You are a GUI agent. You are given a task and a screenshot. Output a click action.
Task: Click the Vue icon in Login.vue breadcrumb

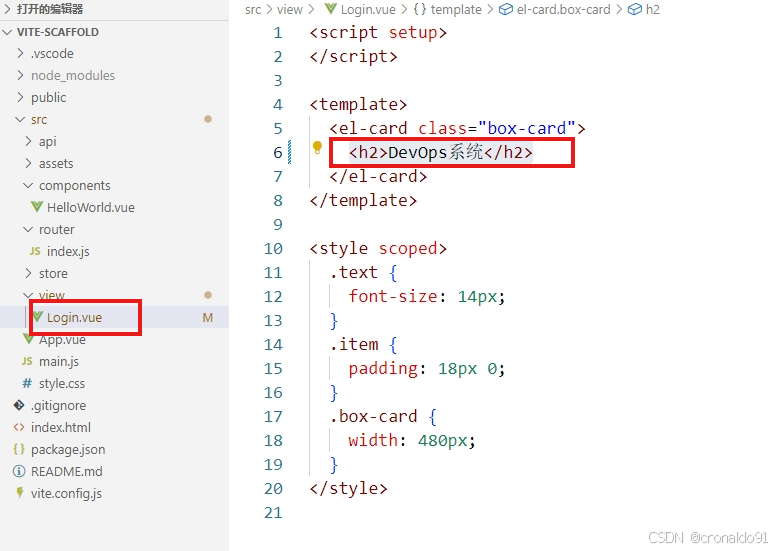[x=330, y=9]
